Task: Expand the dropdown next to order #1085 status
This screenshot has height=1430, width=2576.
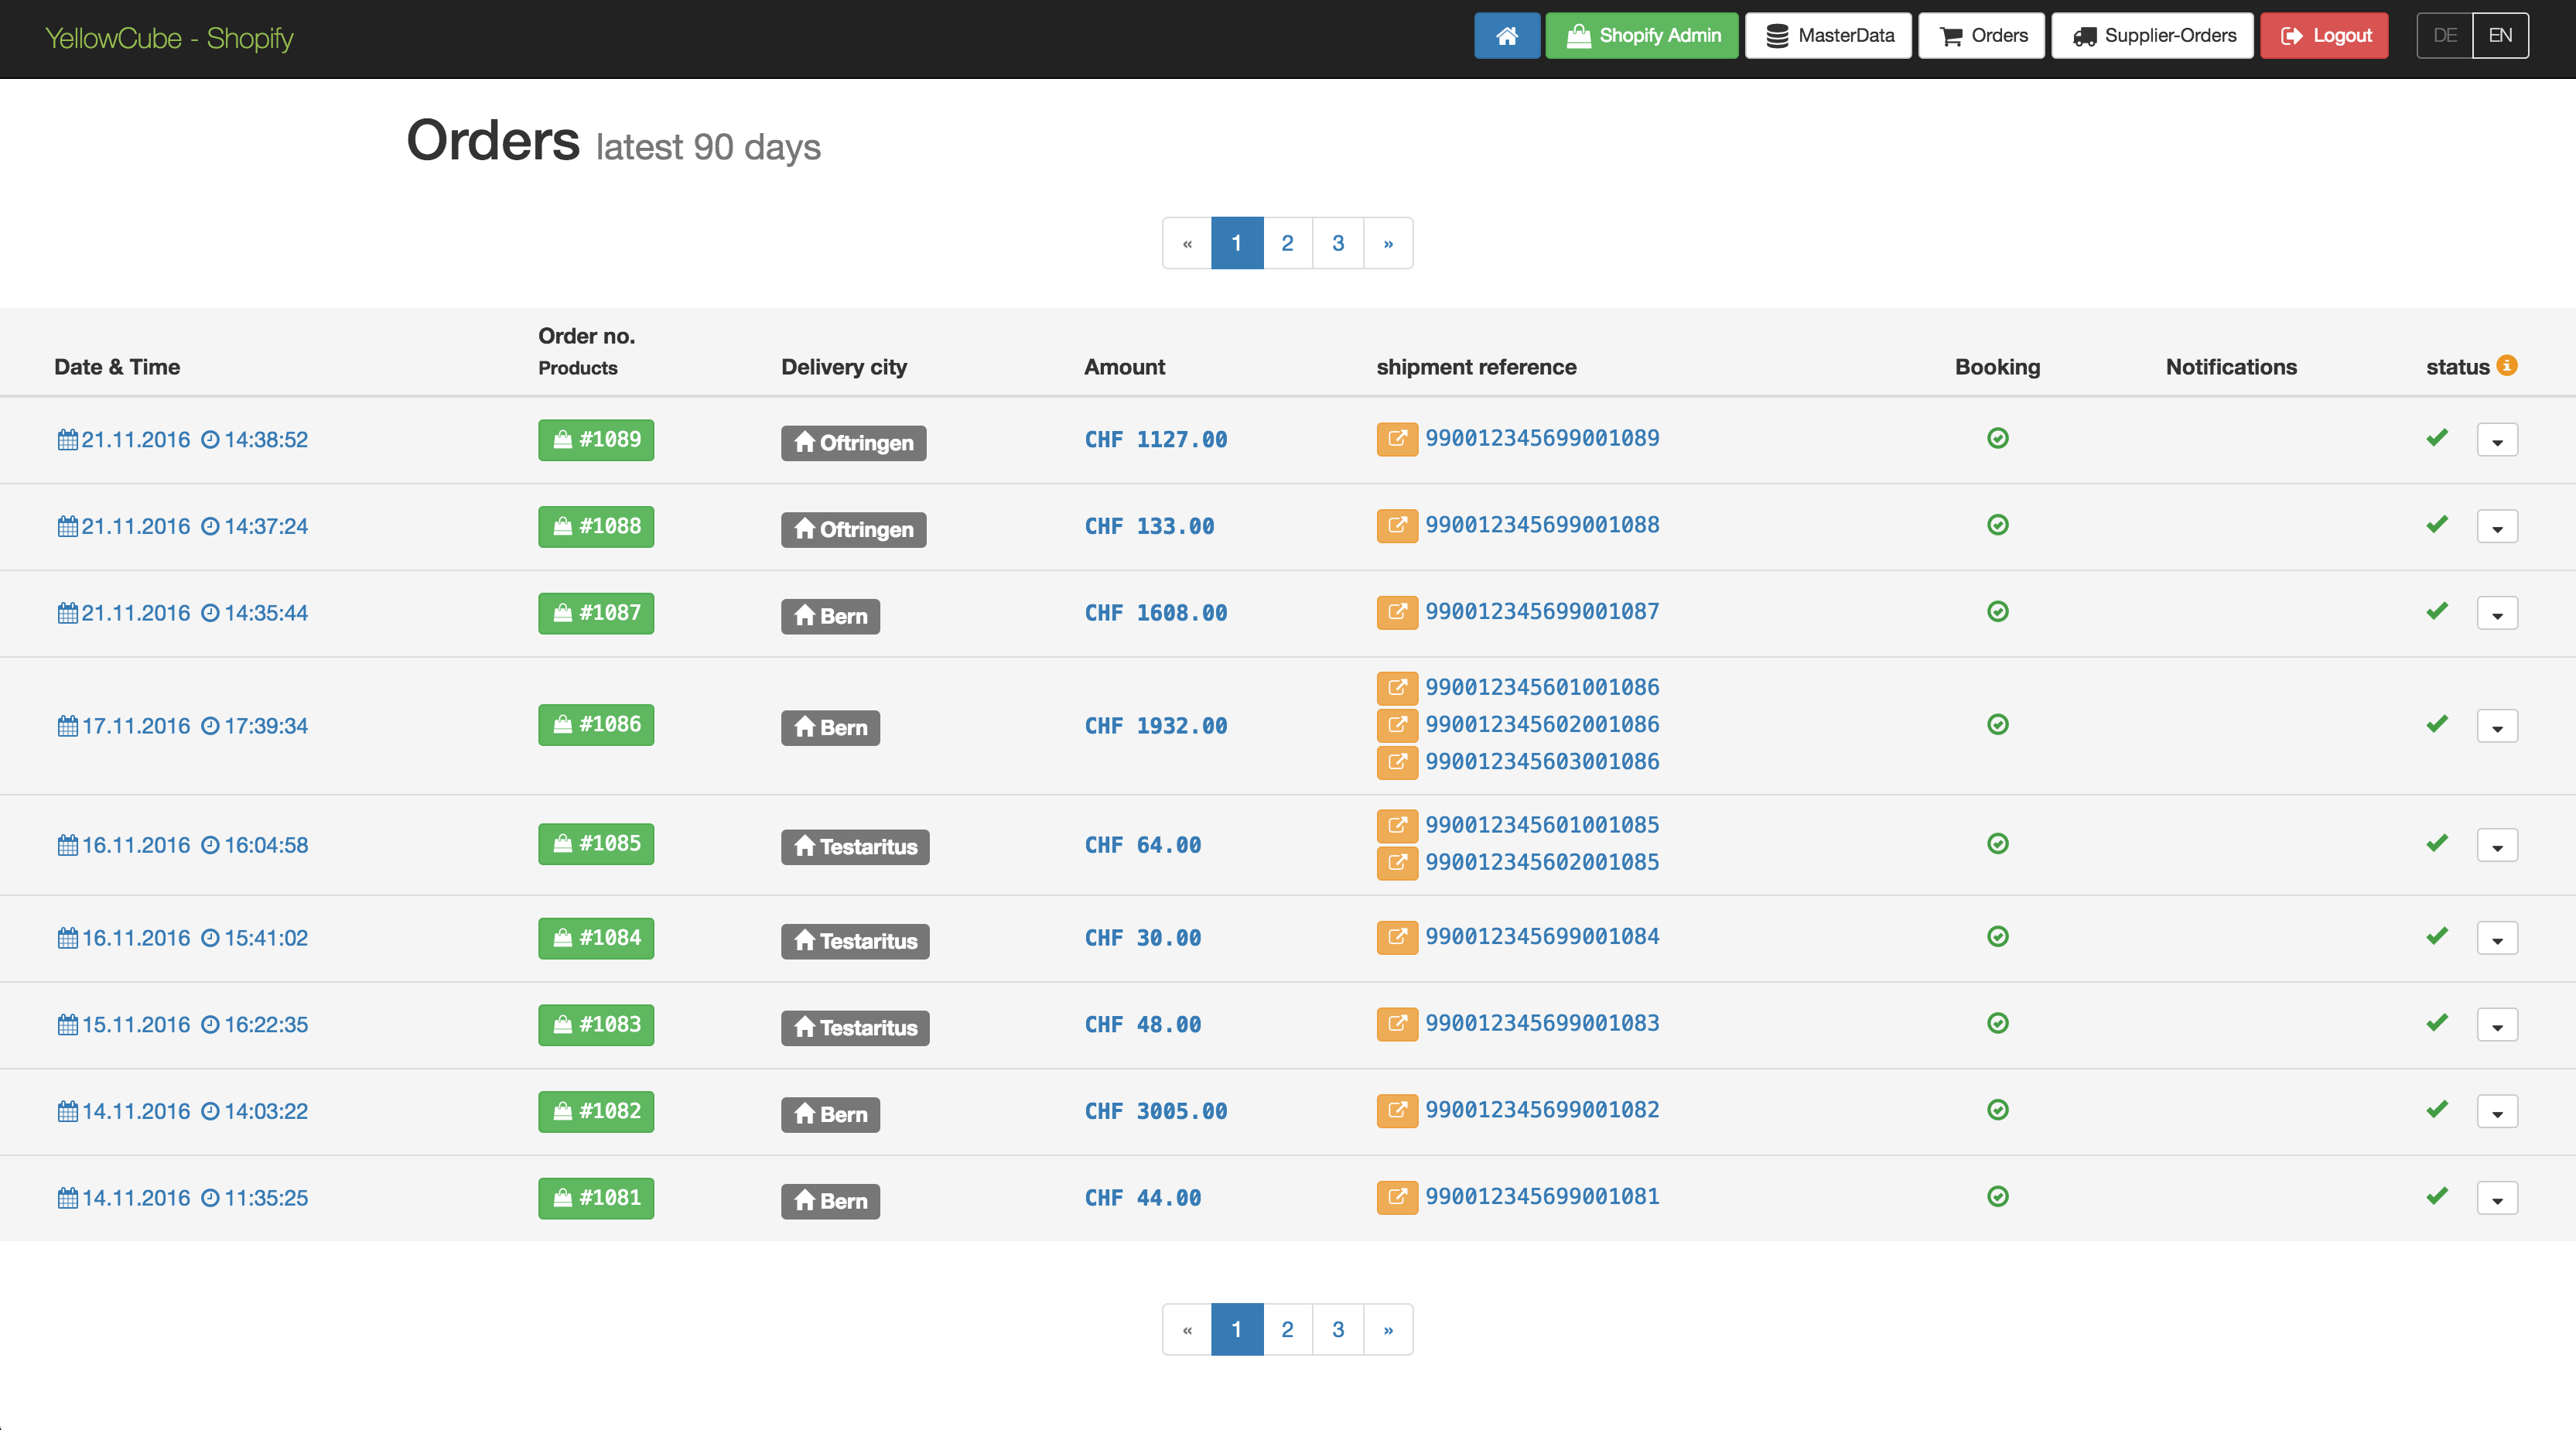Action: coord(2498,844)
